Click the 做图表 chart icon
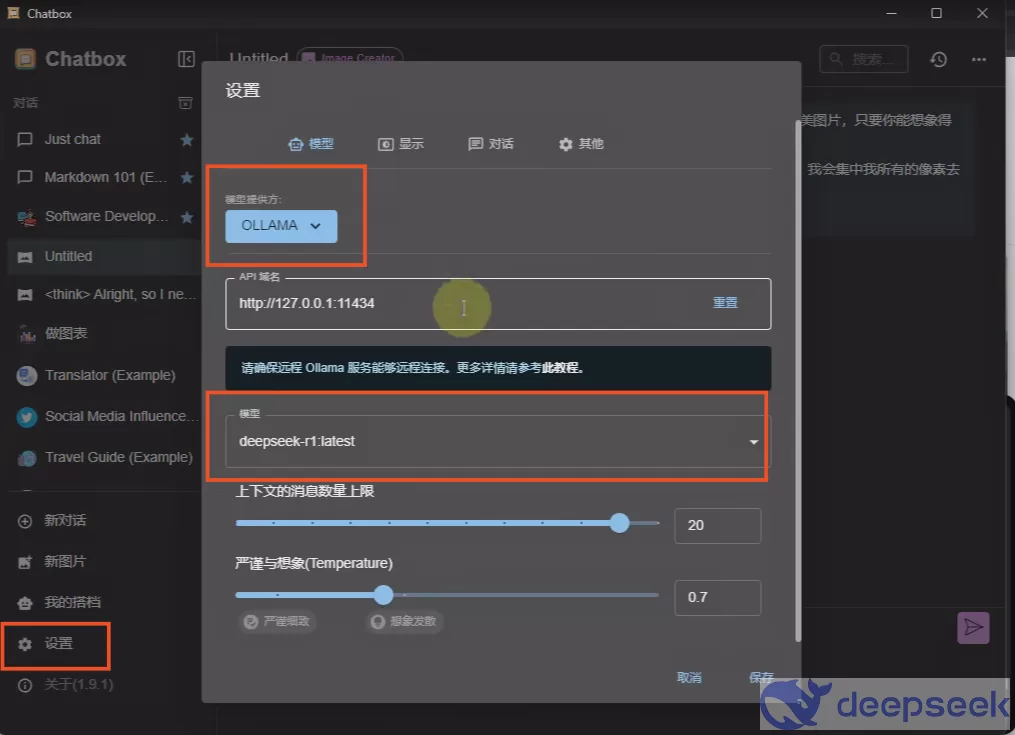Image resolution: width=1015 pixels, height=735 pixels. click(x=27, y=334)
